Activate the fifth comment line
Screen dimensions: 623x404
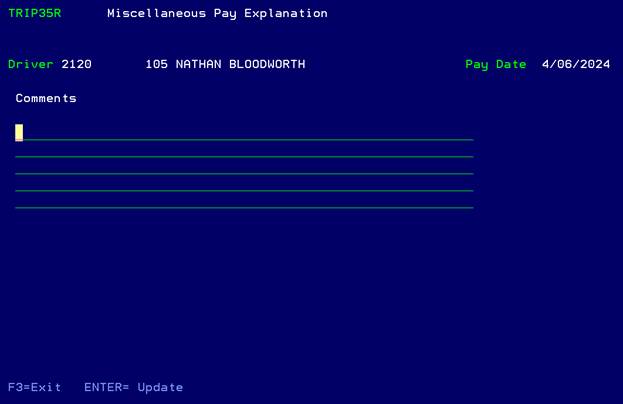click(245, 200)
